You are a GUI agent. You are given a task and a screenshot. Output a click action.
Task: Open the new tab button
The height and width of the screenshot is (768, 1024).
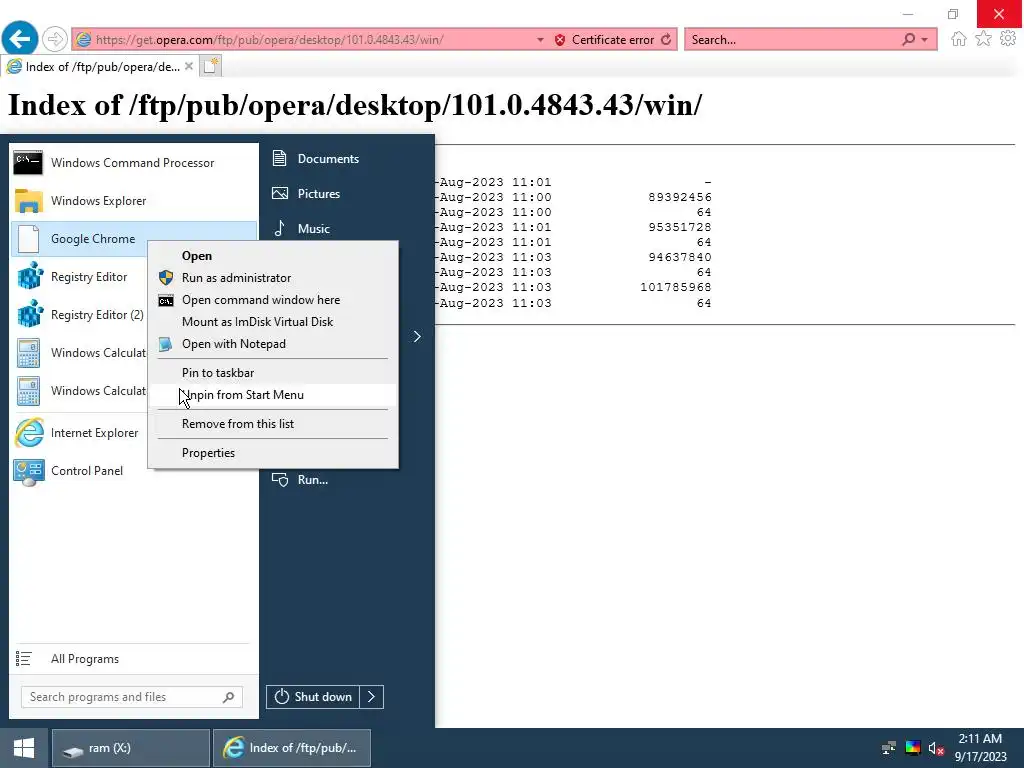pyautogui.click(x=210, y=66)
